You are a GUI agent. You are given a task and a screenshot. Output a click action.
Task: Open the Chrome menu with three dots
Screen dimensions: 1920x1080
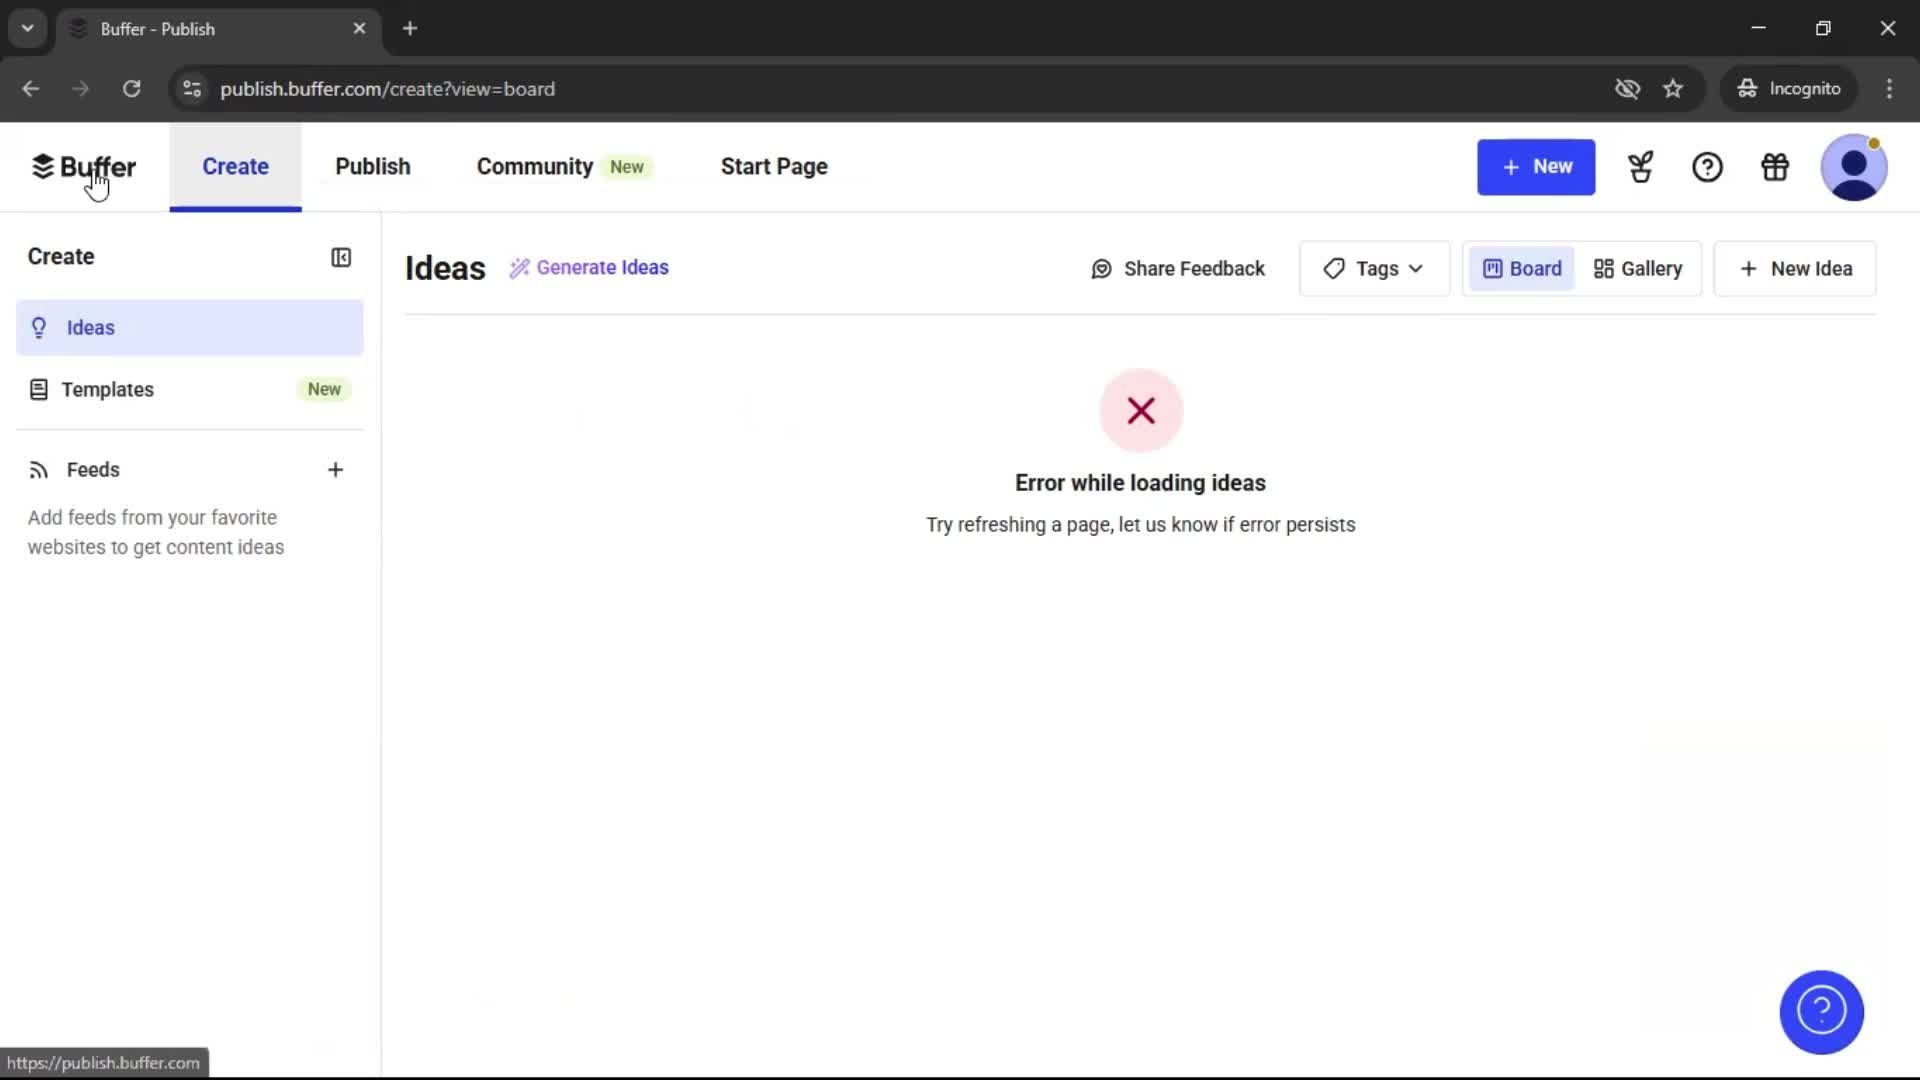[1890, 88]
